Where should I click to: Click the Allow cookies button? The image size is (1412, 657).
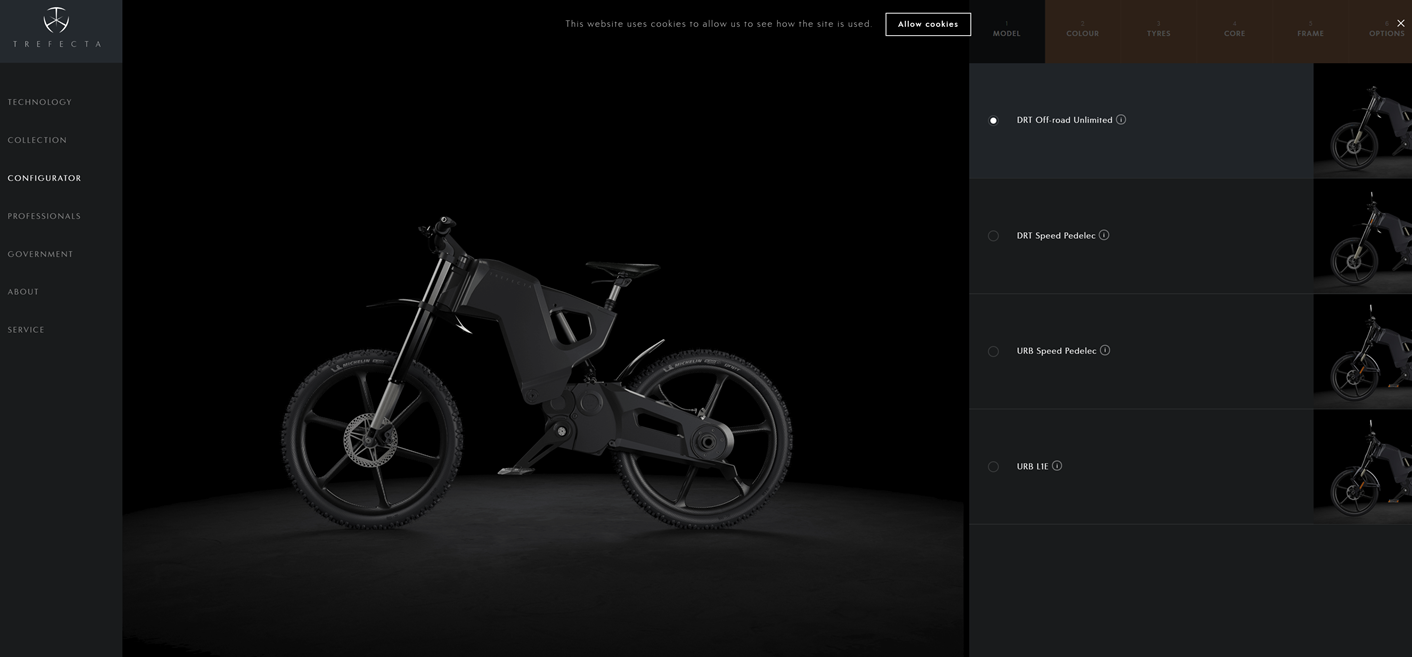pyautogui.click(x=927, y=24)
